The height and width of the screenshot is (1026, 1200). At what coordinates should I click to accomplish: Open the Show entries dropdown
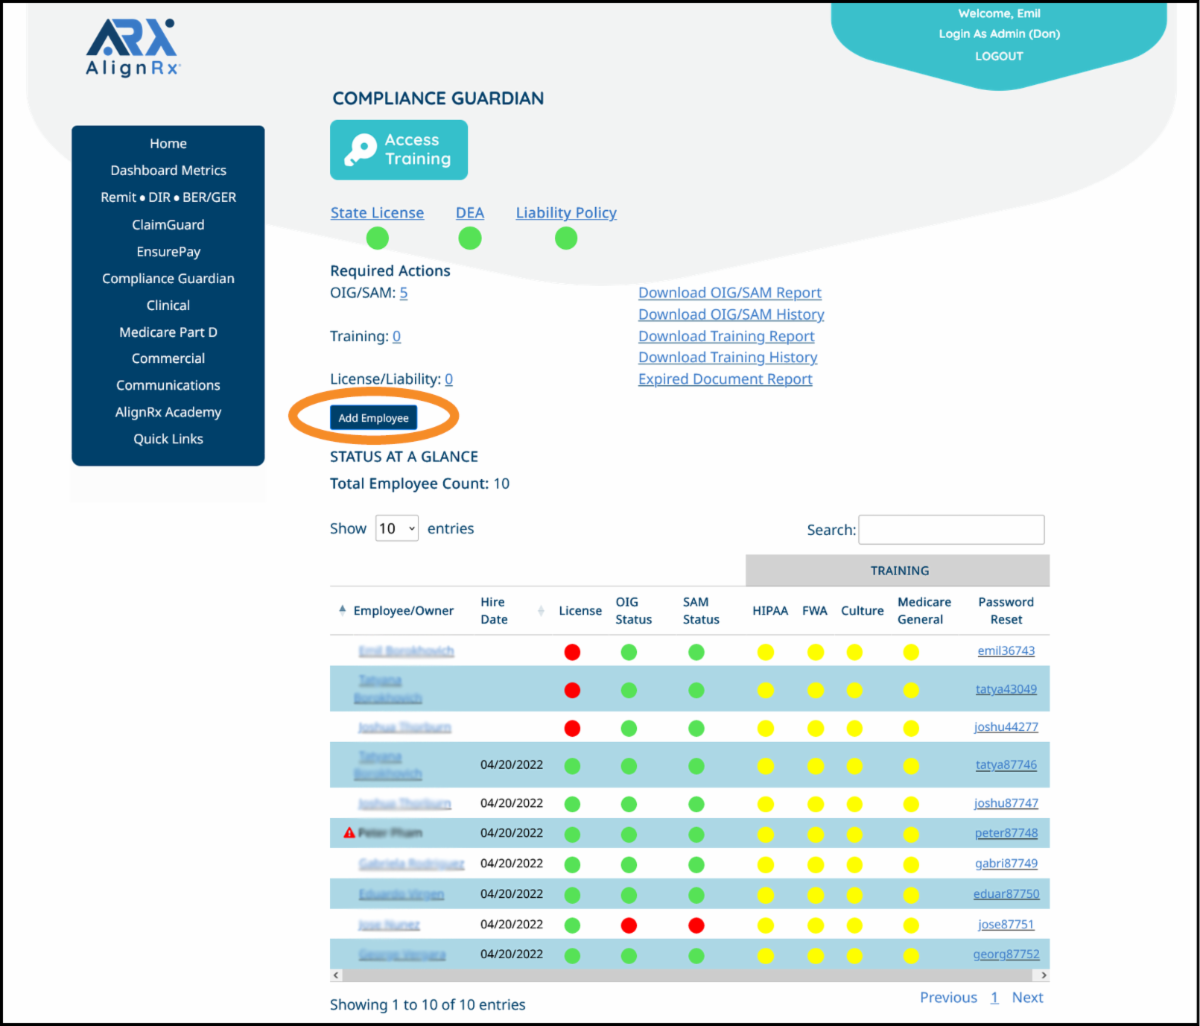coord(396,528)
